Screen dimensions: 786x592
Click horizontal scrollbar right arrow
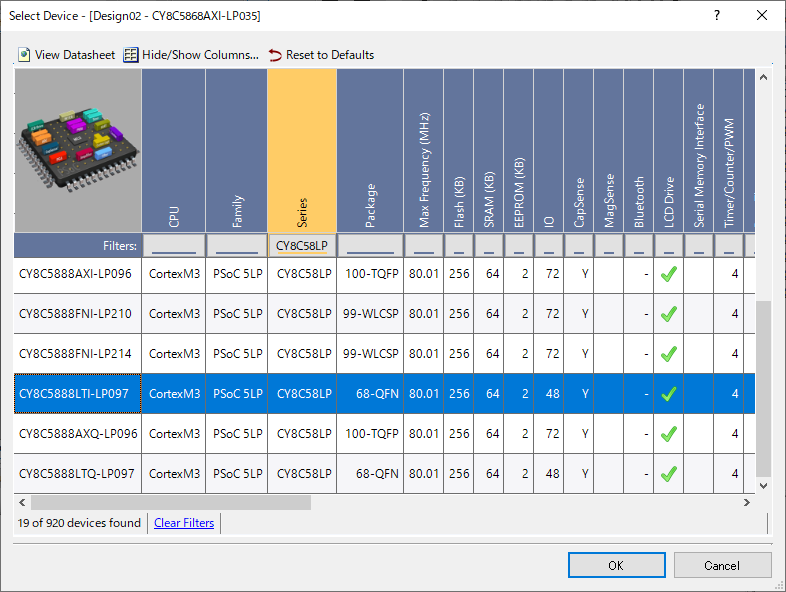747,502
